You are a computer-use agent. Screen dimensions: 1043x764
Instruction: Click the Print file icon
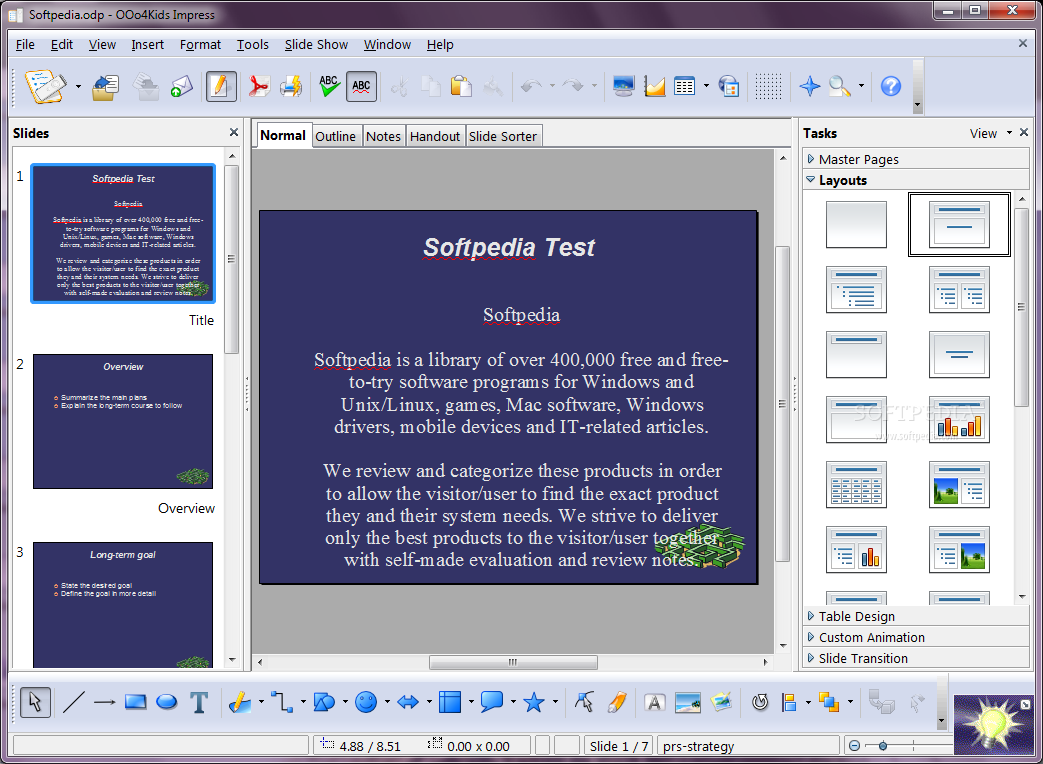pyautogui.click(x=291, y=86)
